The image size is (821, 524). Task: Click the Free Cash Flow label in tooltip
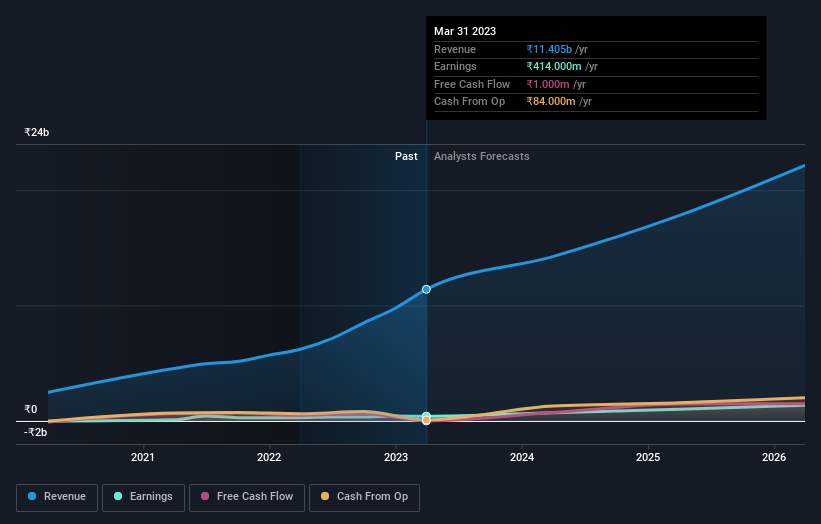[x=472, y=84]
